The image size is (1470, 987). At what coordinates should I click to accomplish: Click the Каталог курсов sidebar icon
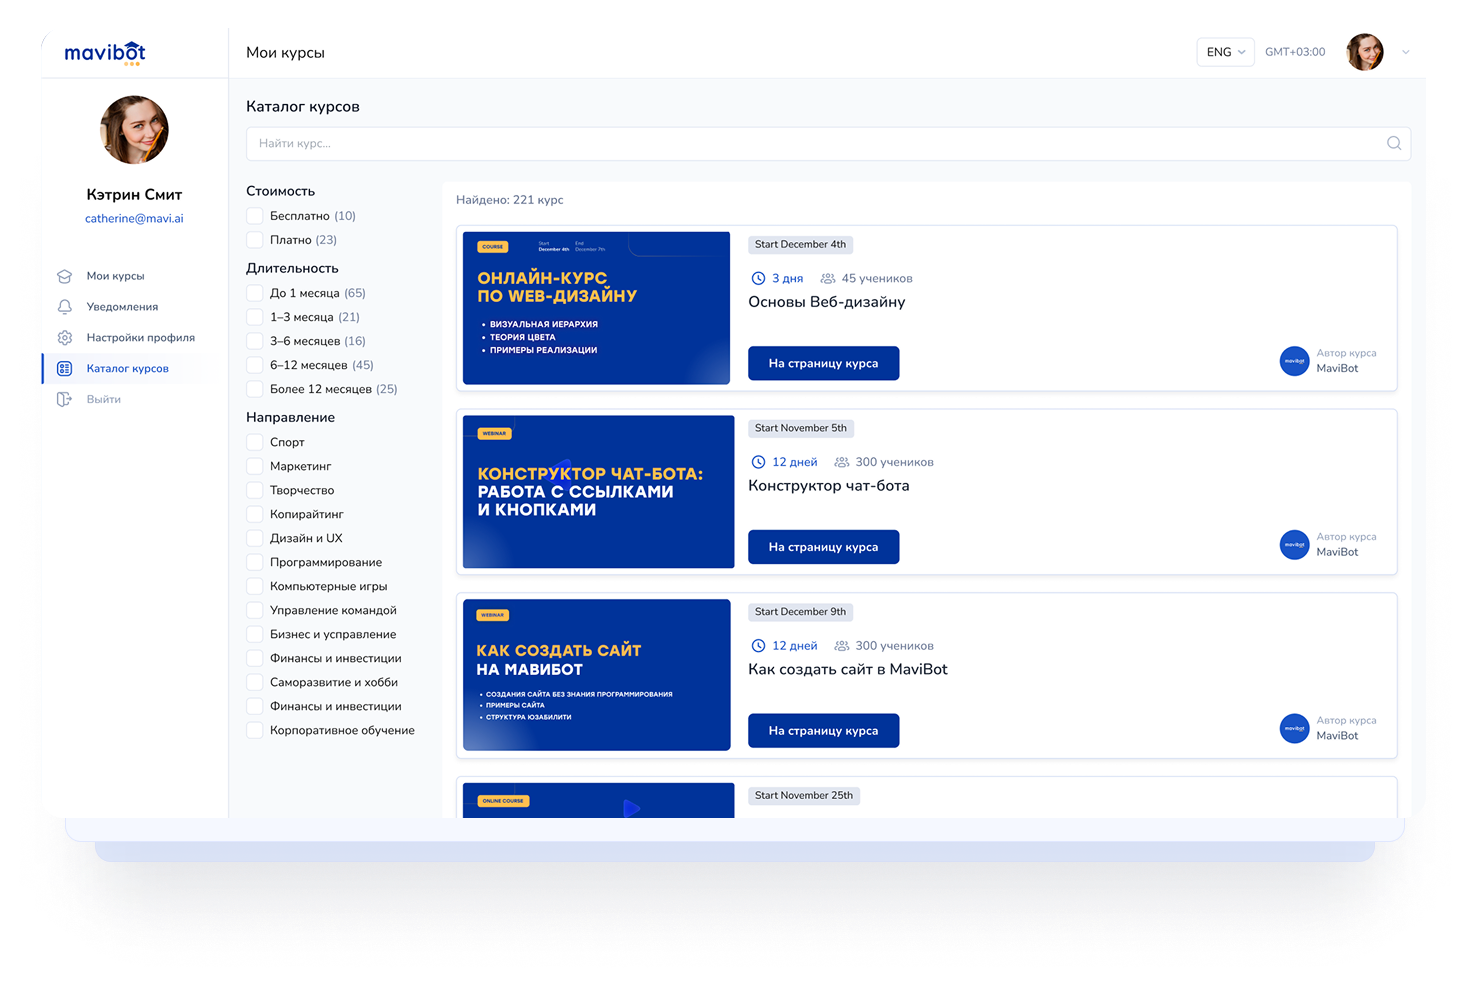65,369
